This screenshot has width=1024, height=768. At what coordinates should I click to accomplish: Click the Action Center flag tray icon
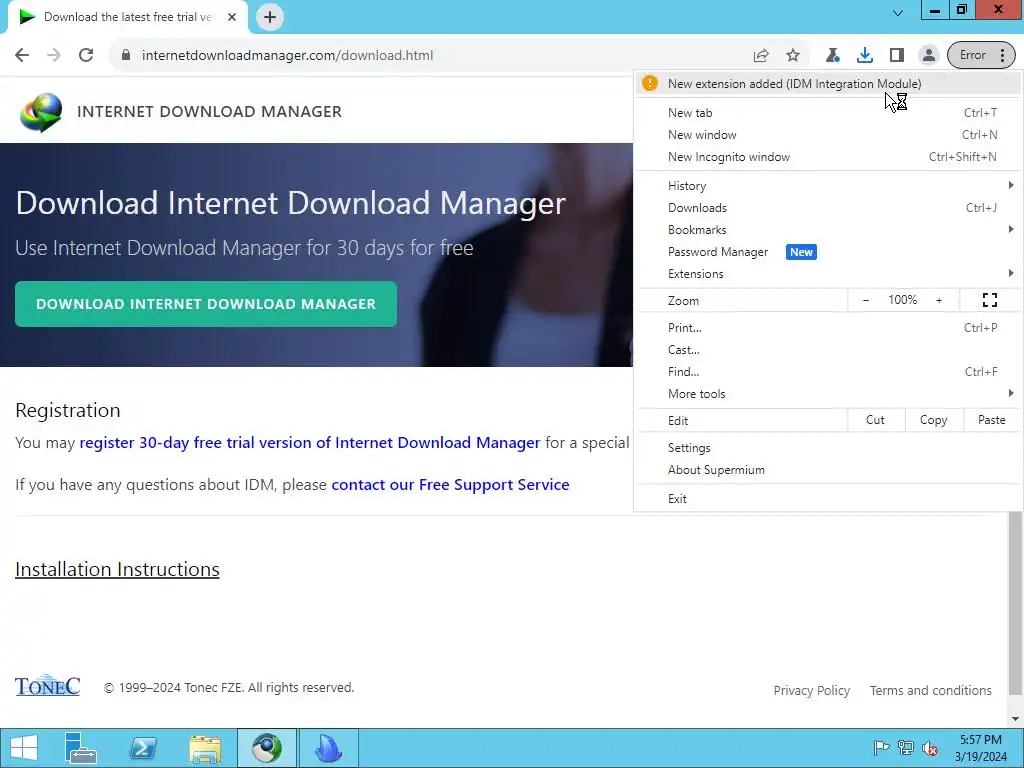point(880,748)
